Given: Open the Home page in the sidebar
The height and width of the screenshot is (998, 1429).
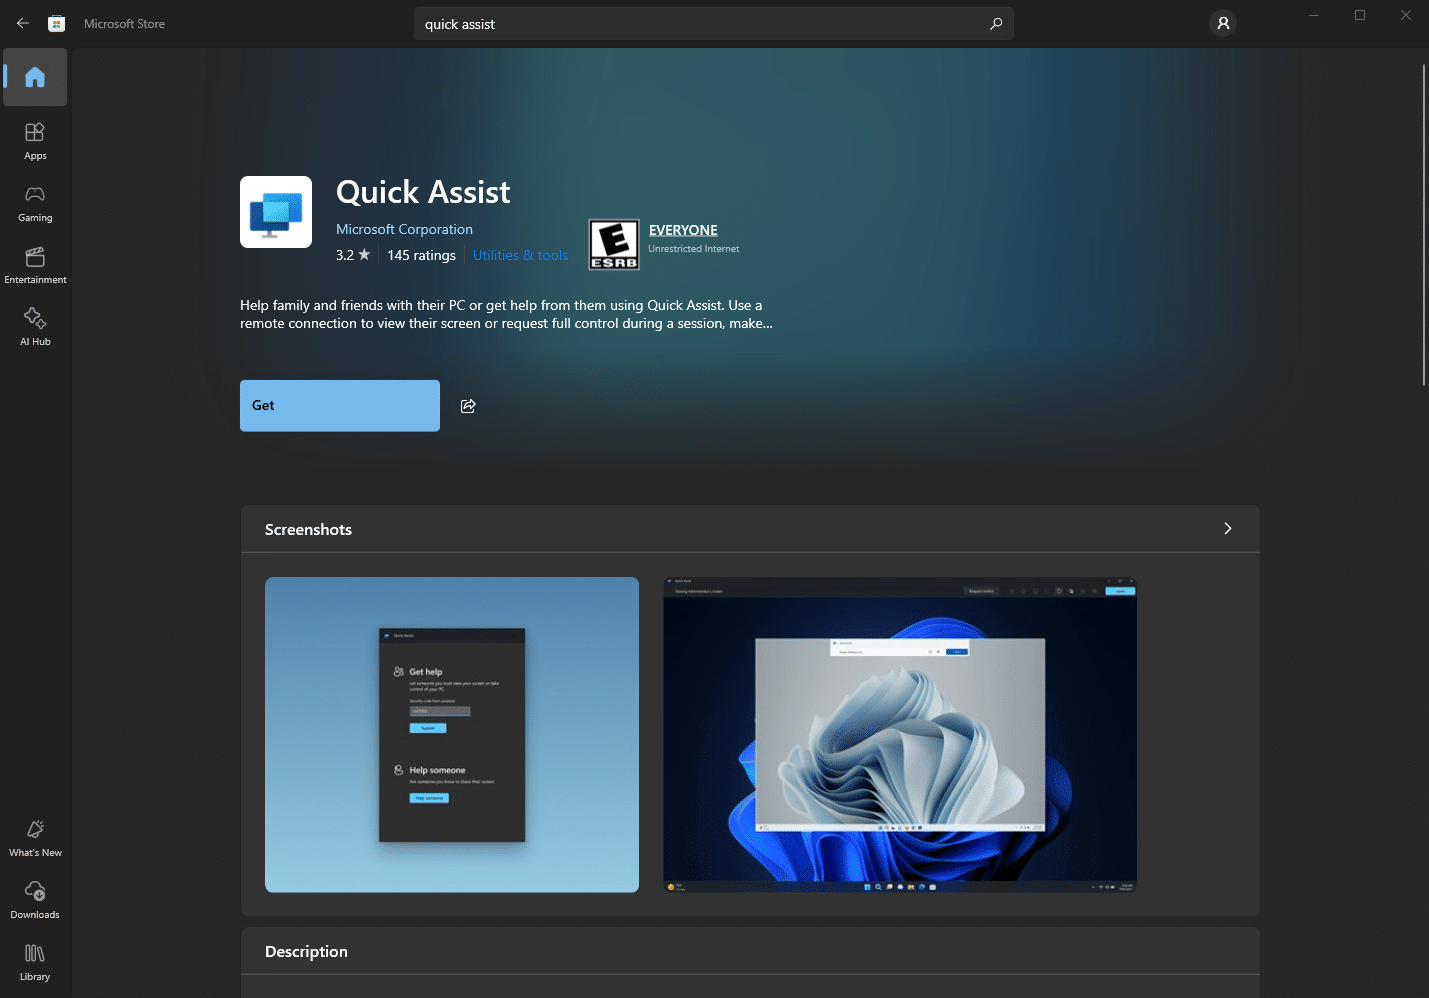Looking at the screenshot, I should 35,77.
